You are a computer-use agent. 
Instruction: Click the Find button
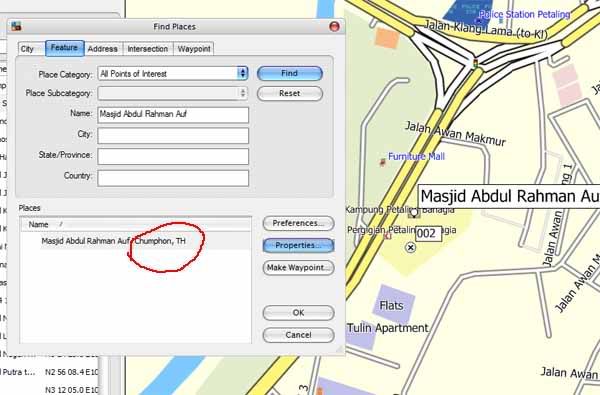(290, 73)
